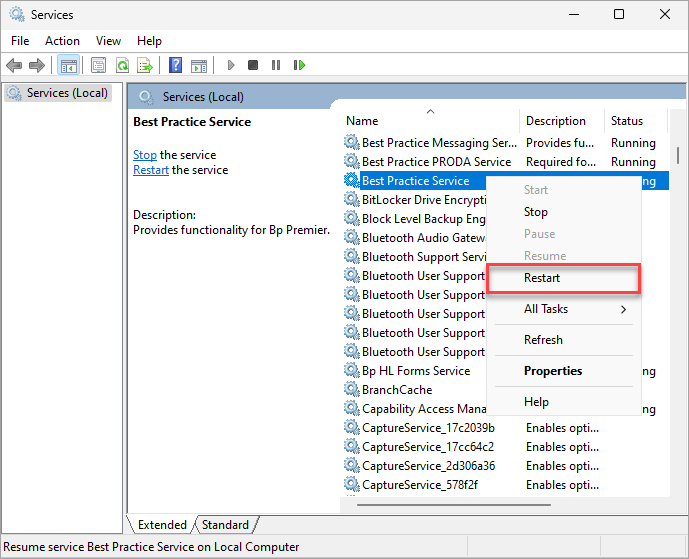Click the vertical scrollbar thumb of services list
Viewport: 689px width, 559px height.
(678, 155)
